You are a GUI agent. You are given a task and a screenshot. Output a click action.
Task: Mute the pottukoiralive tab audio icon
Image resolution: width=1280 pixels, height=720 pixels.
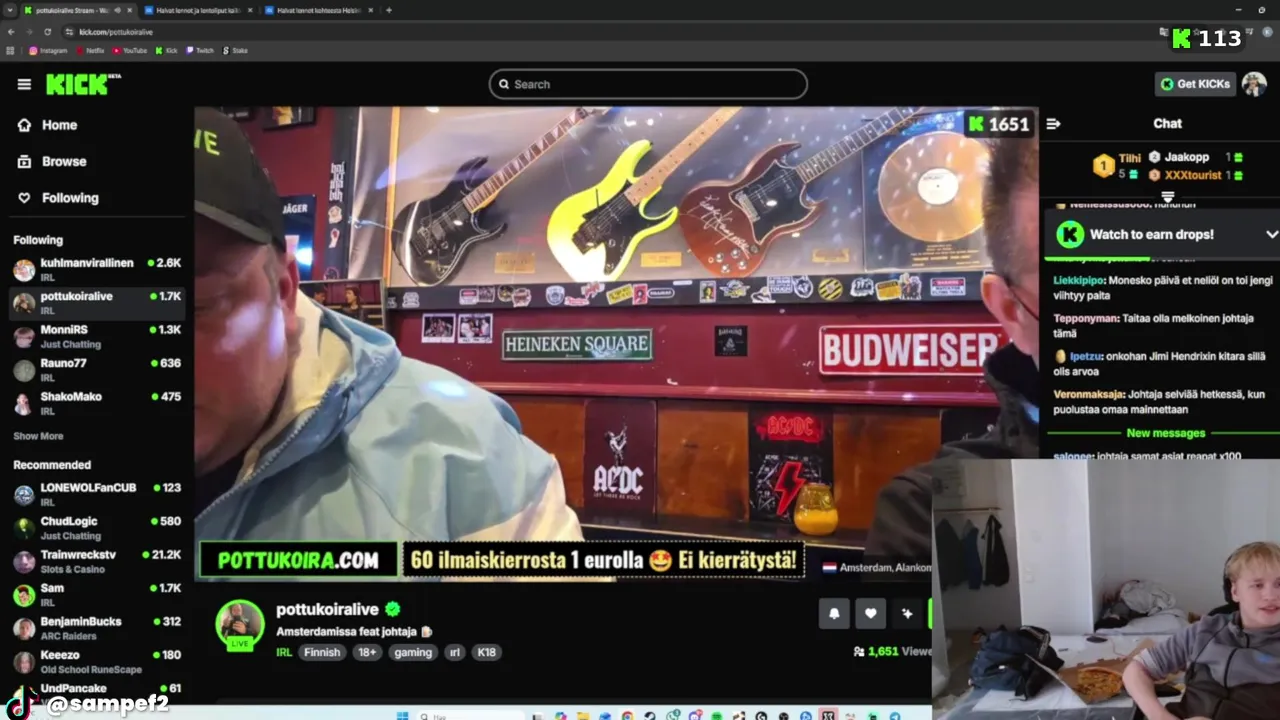117,10
